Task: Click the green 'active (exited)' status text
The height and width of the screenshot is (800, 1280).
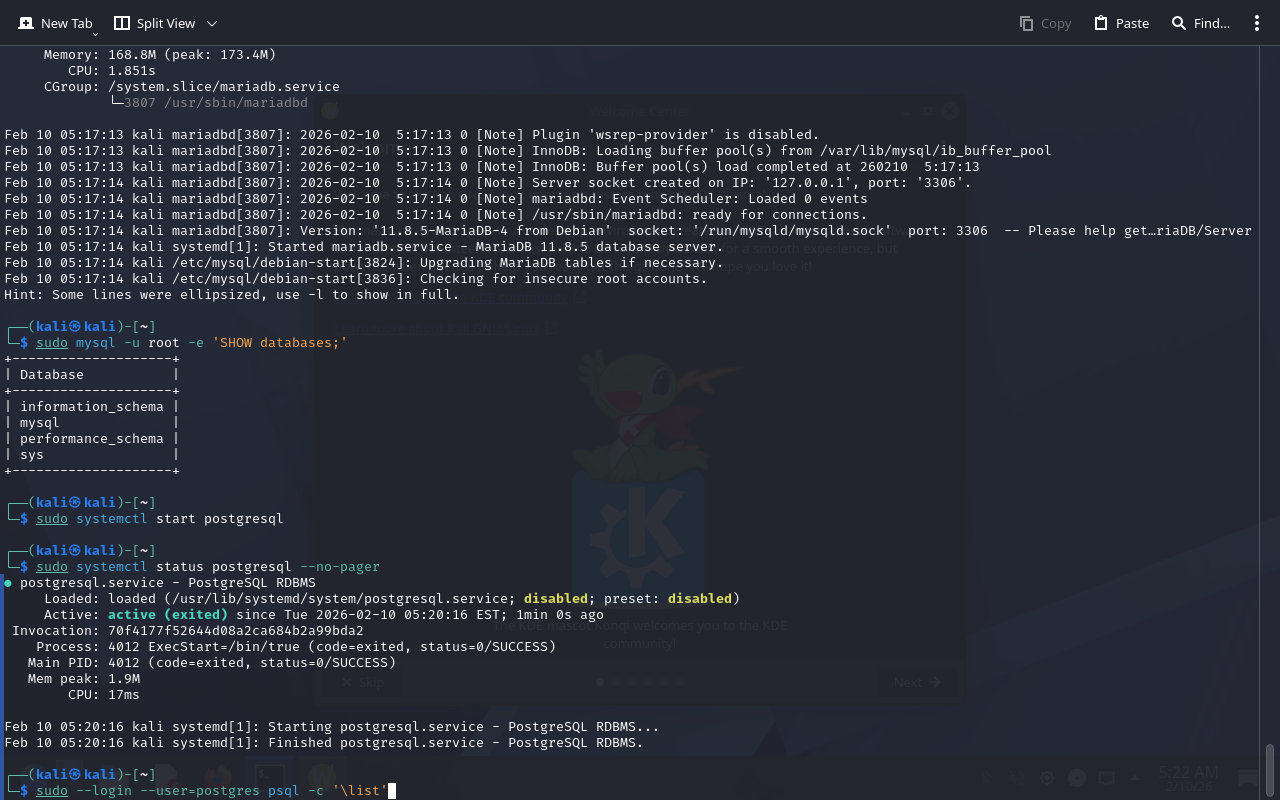Action: tap(167, 615)
